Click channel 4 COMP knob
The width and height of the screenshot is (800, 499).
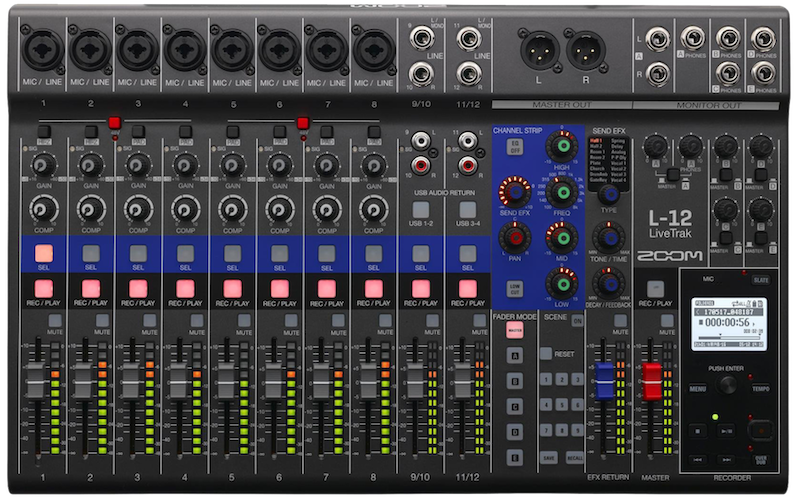[x=185, y=210]
